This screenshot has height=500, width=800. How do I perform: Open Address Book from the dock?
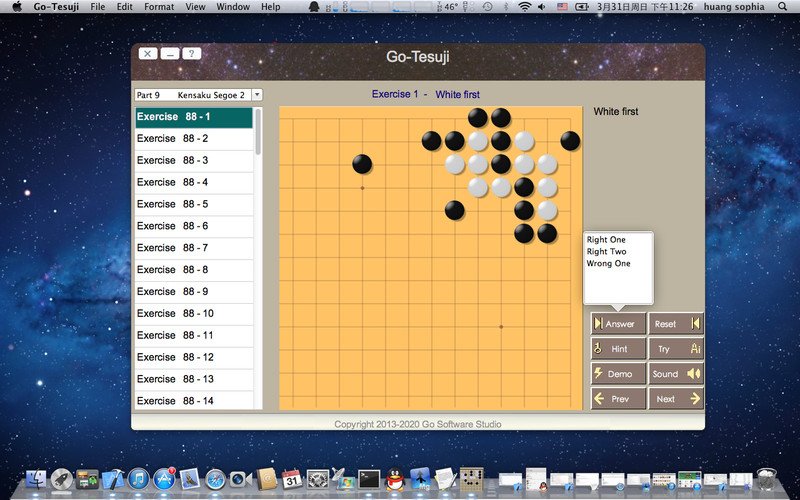pos(266,480)
